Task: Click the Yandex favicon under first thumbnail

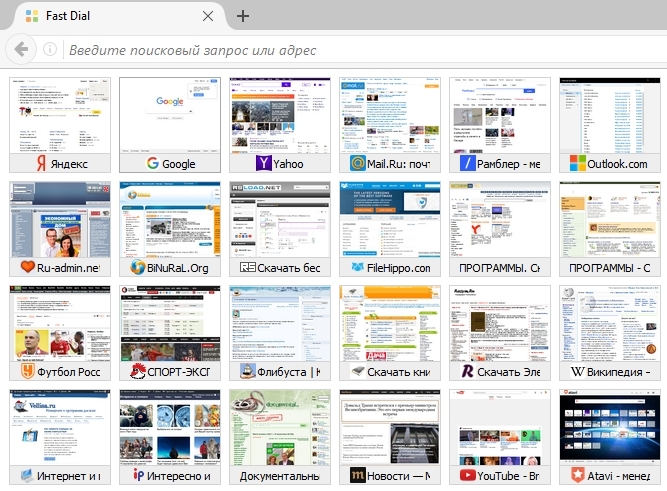Action: (x=41, y=163)
